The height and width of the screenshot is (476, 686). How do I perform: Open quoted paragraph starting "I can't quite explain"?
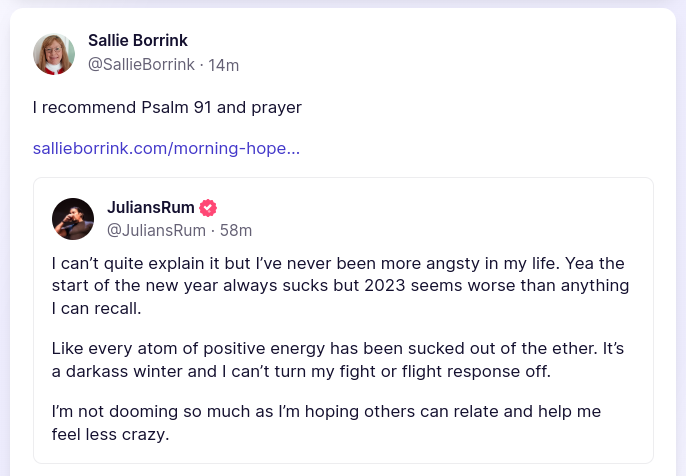(x=340, y=286)
